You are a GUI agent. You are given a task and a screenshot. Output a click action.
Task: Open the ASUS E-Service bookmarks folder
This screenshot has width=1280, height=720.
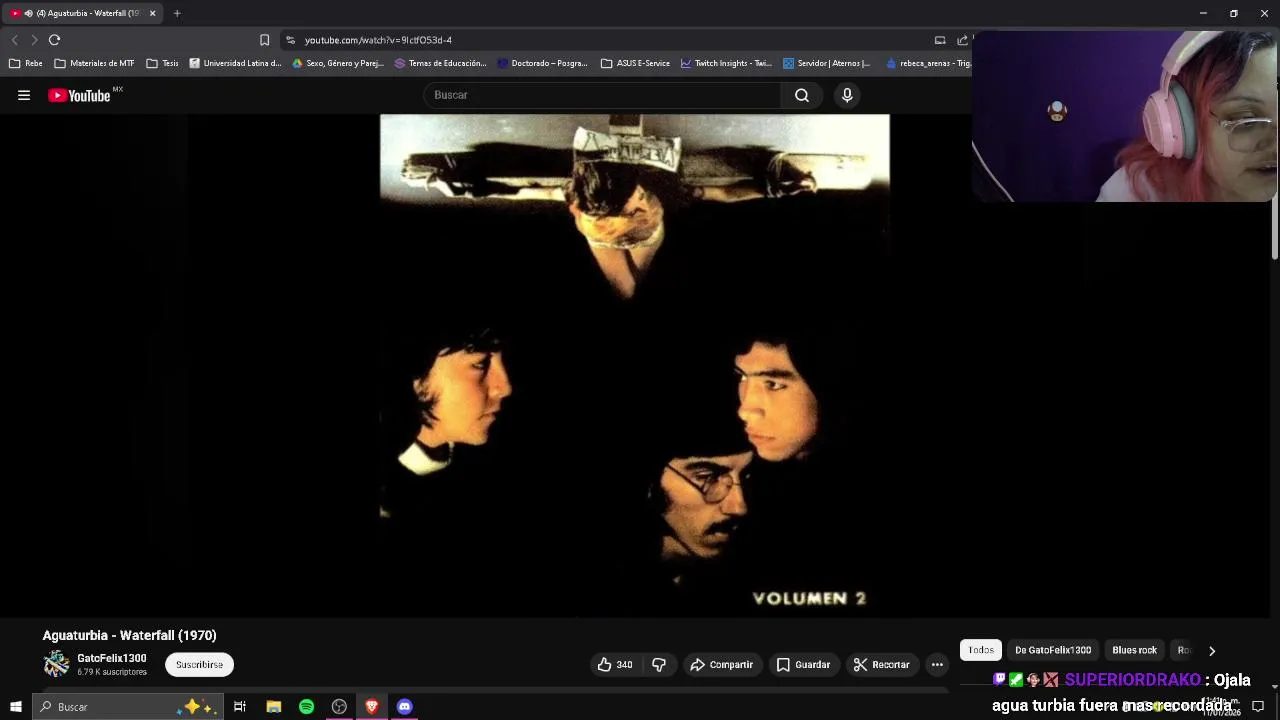(635, 63)
